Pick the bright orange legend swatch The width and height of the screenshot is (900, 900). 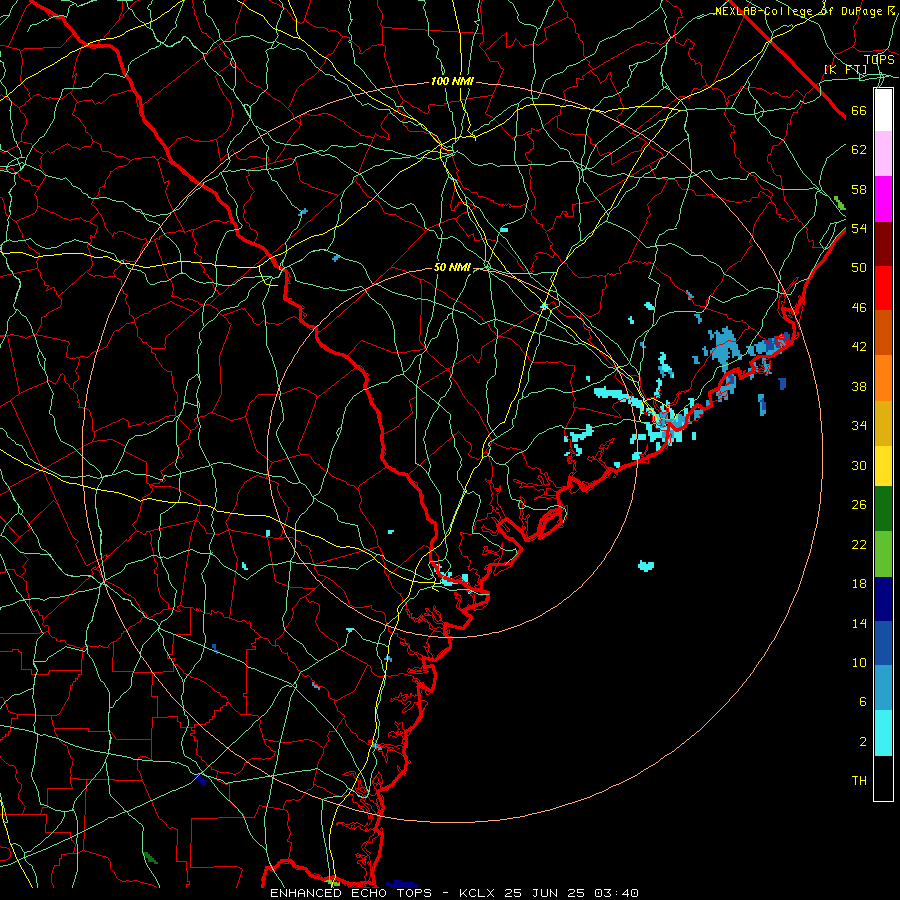coord(883,378)
